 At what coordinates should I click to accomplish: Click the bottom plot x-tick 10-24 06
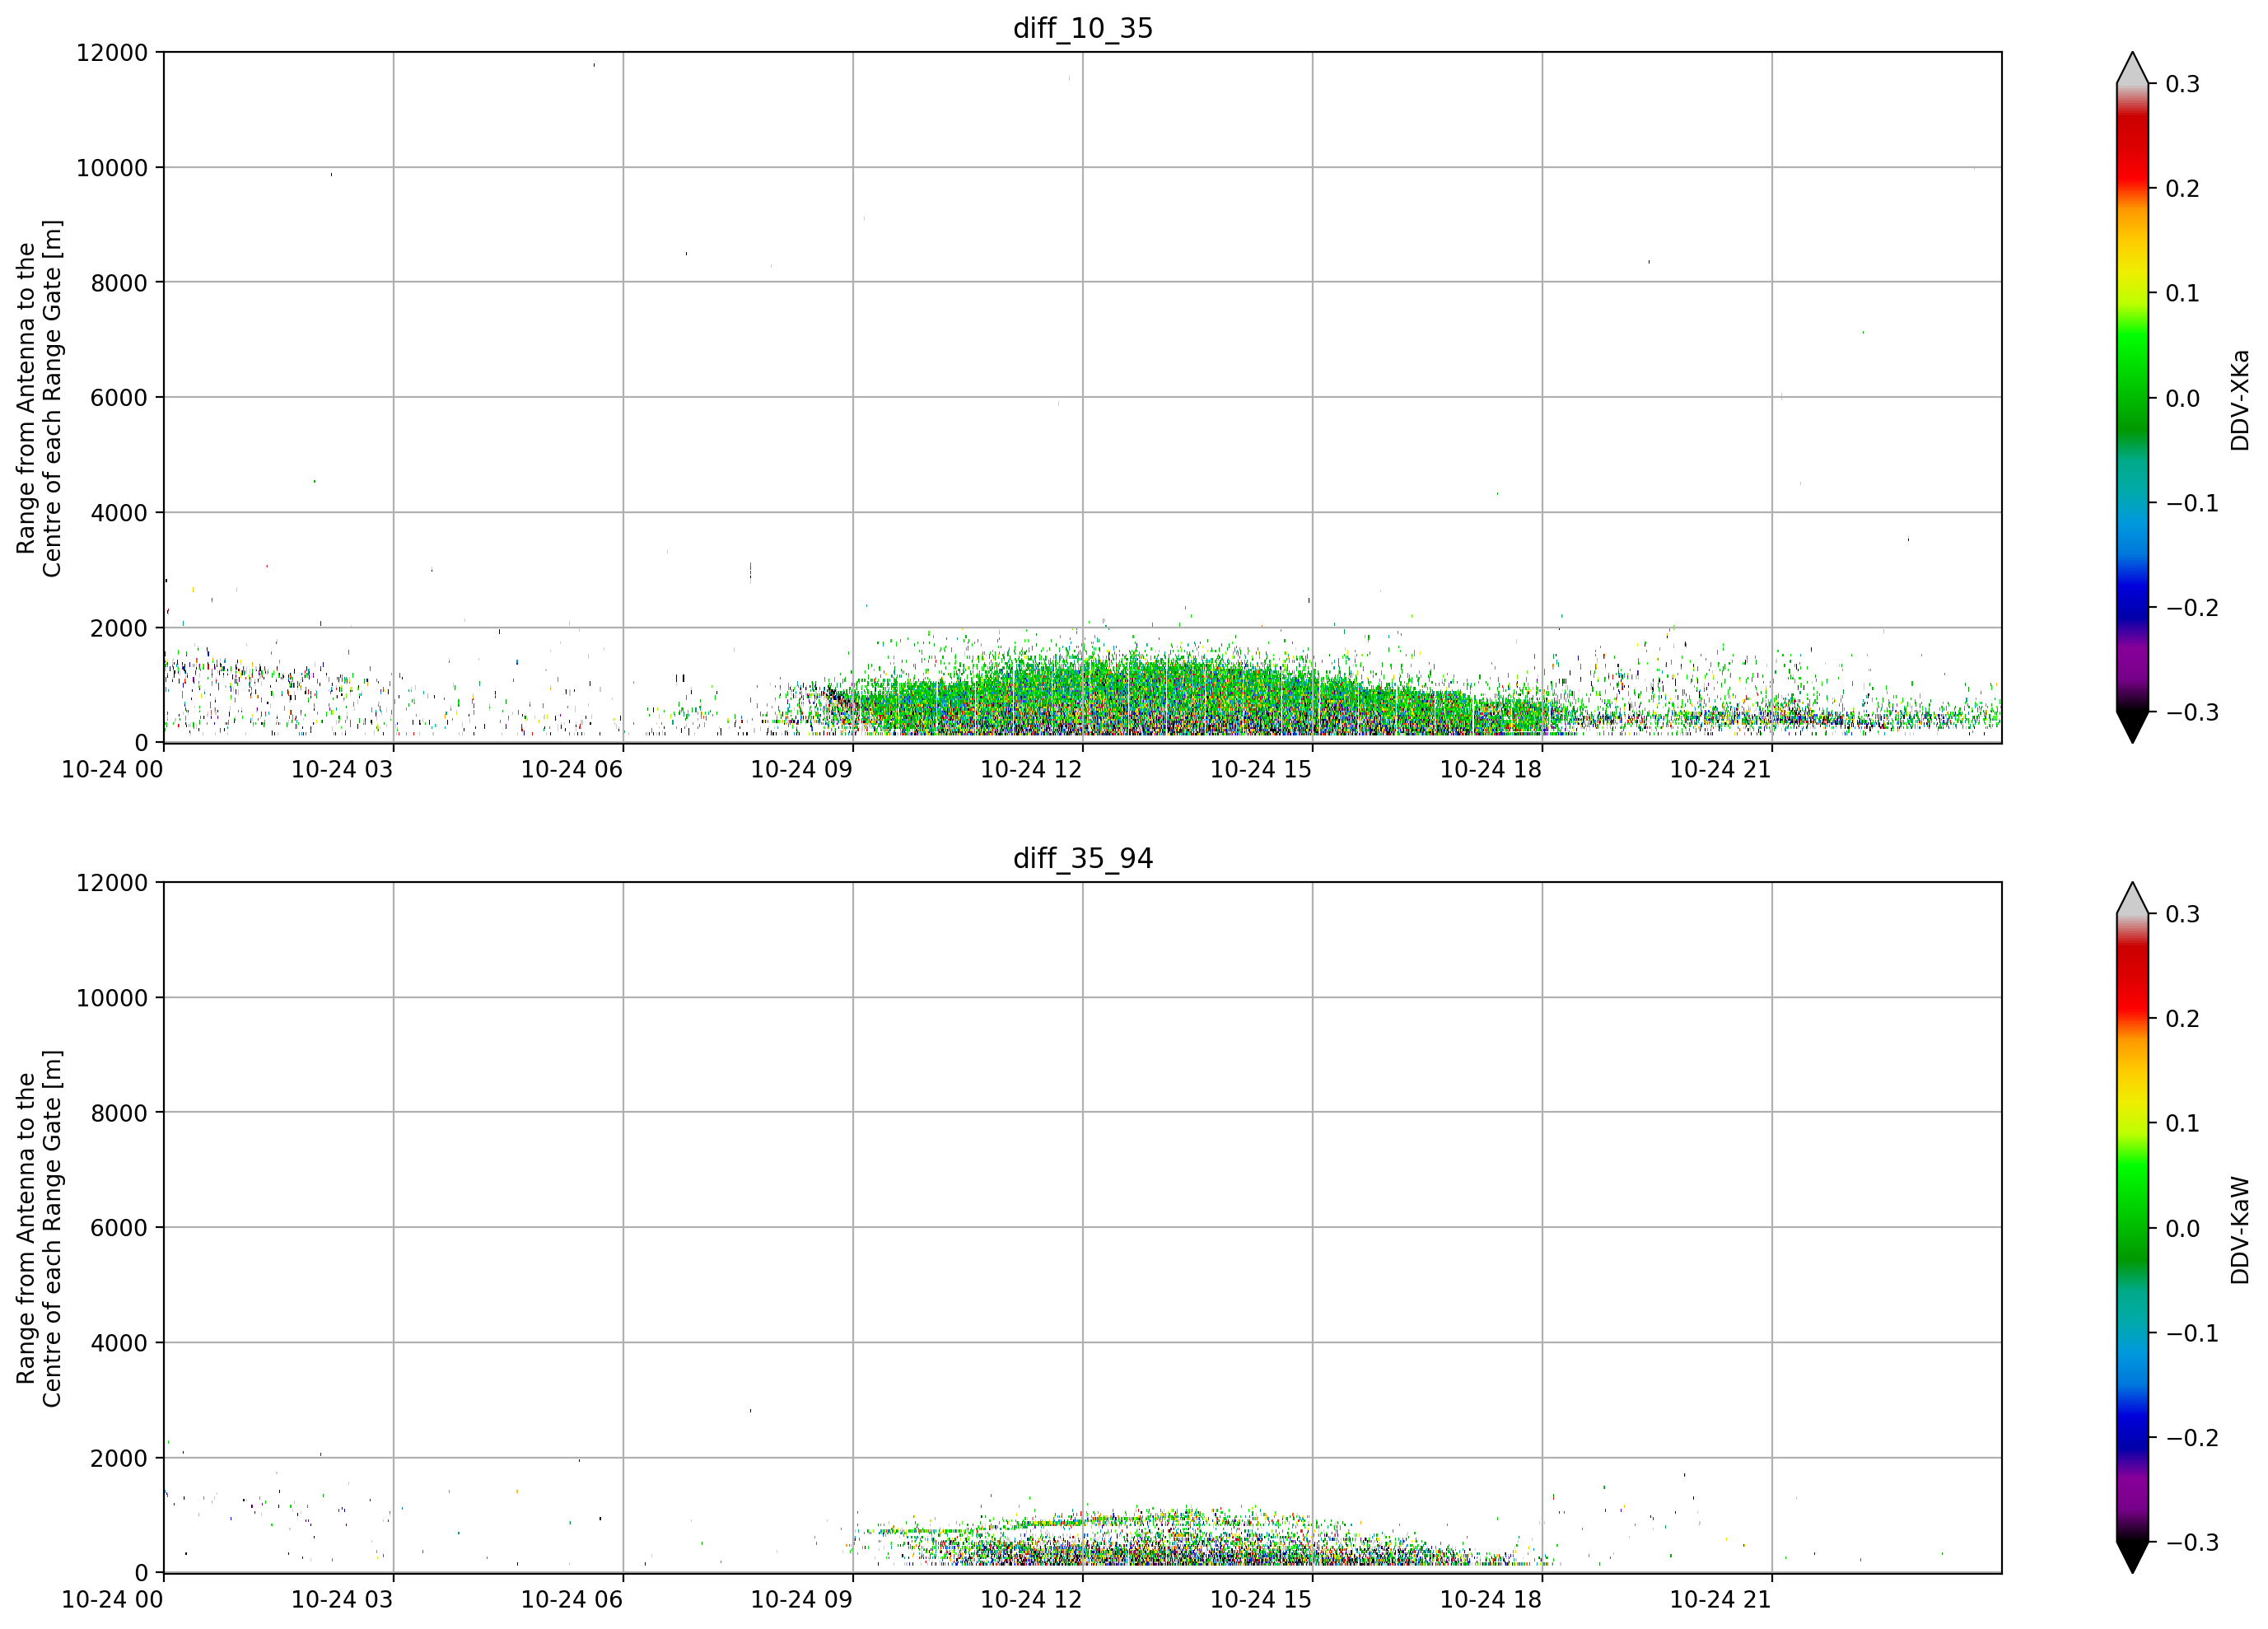click(572, 1599)
